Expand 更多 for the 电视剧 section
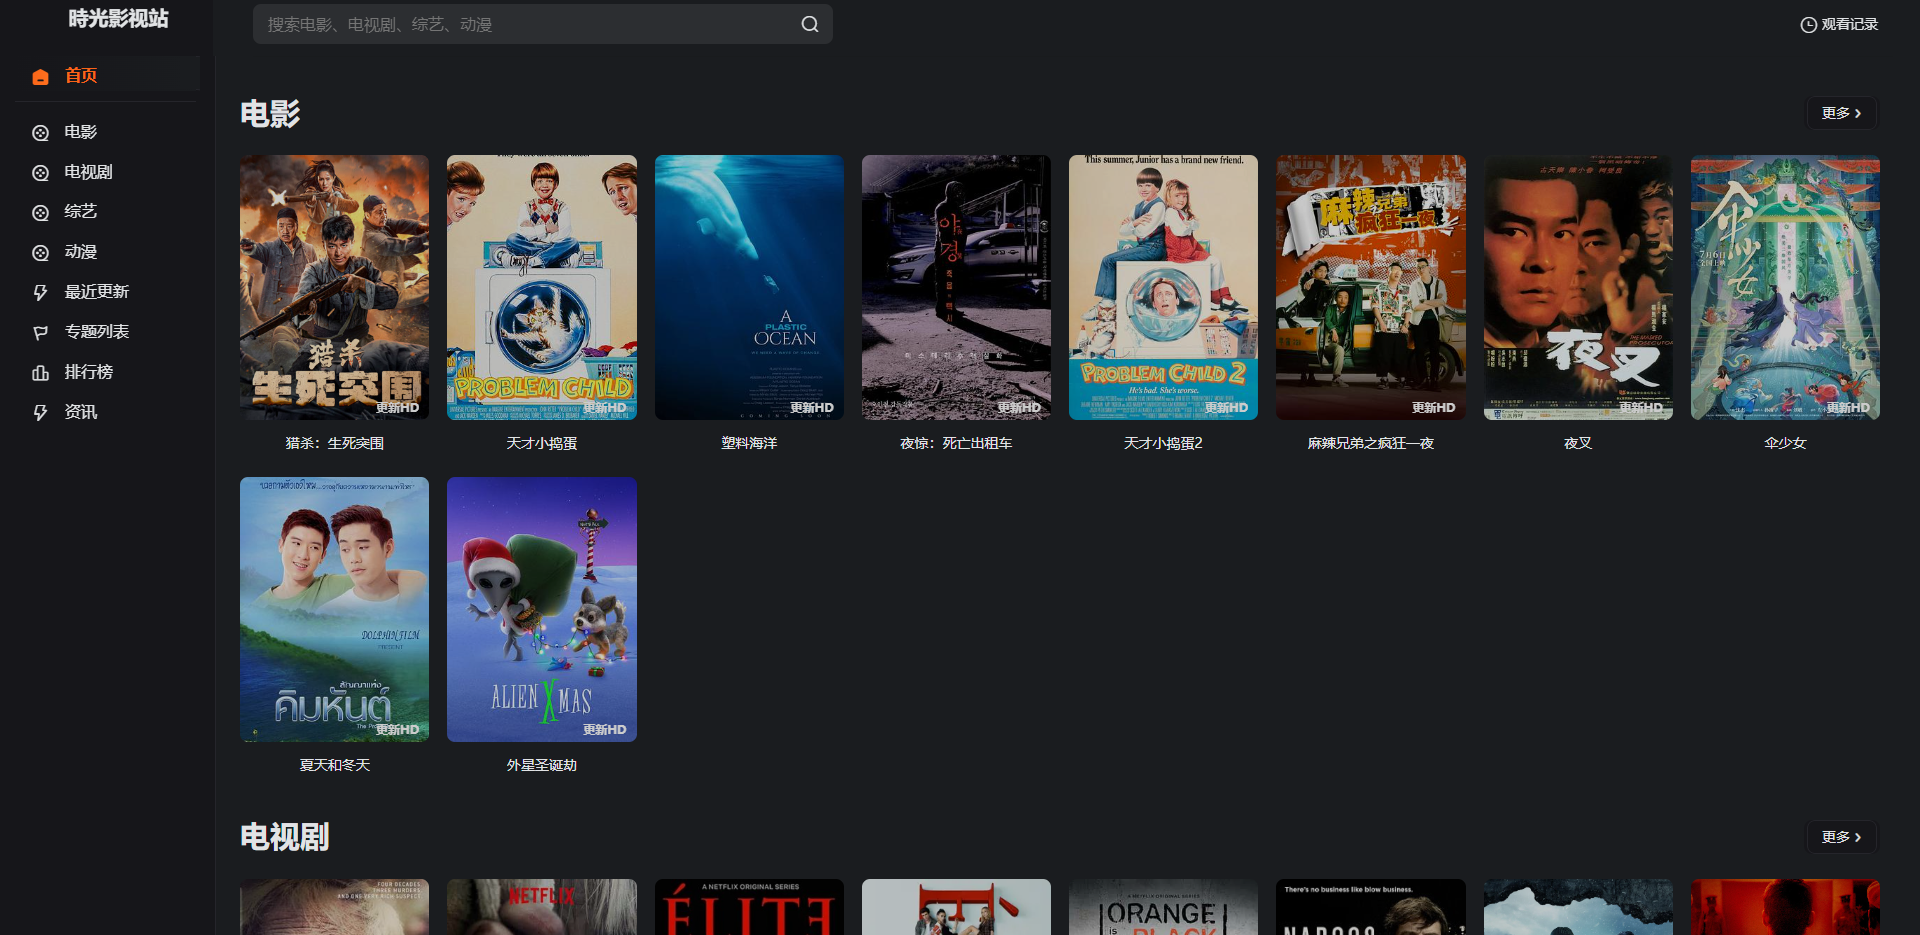This screenshot has width=1920, height=935. point(1841,837)
